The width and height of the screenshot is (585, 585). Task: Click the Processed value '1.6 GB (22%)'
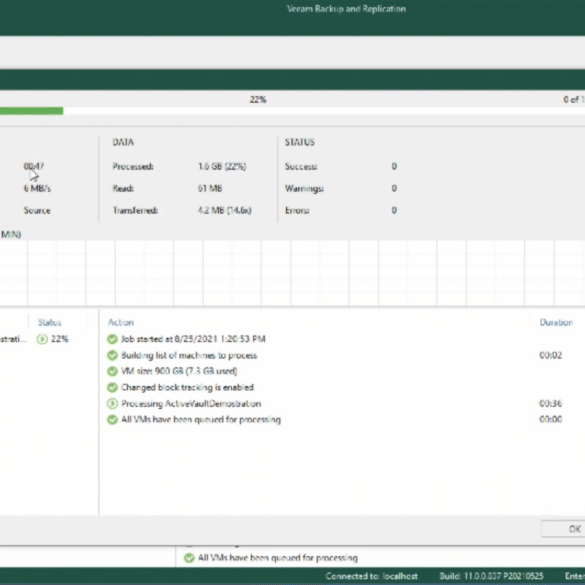(x=222, y=166)
